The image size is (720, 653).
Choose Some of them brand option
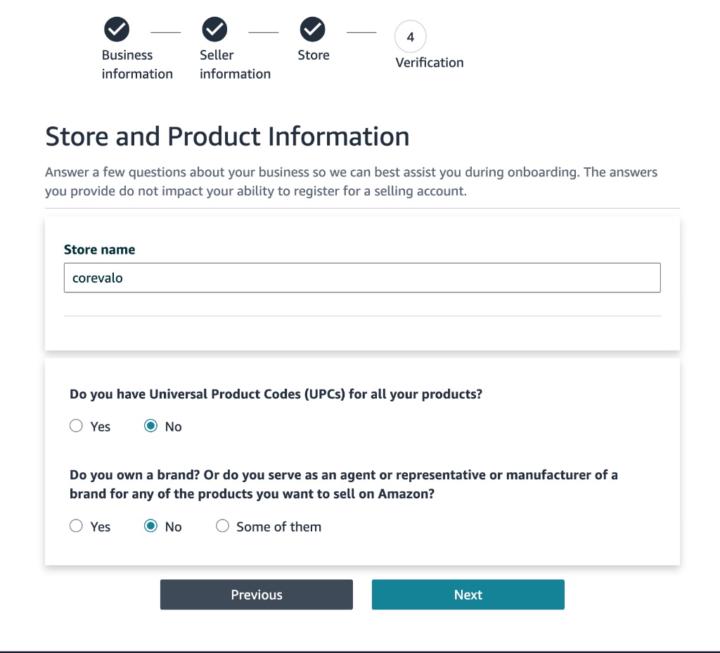point(222,526)
